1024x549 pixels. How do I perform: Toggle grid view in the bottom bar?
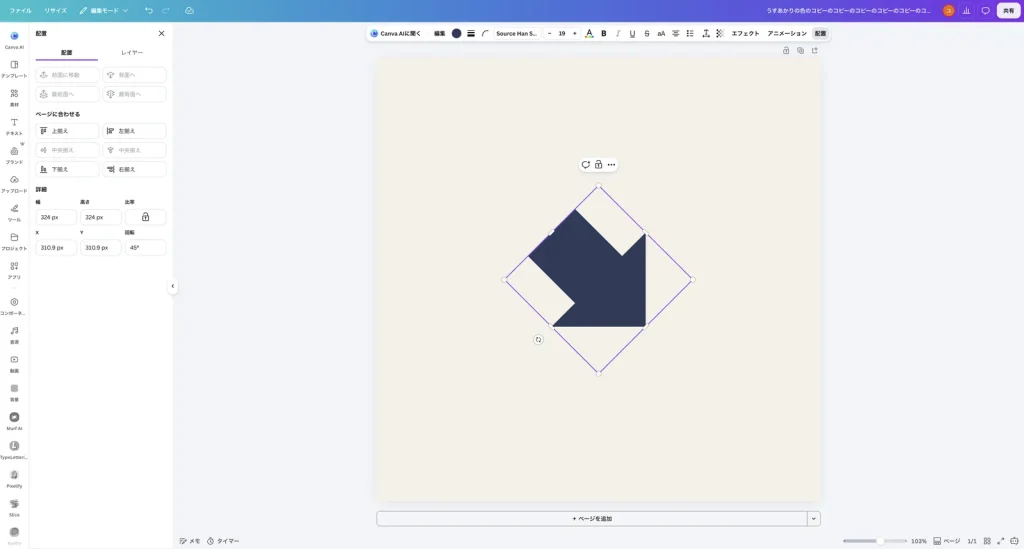pos(987,541)
